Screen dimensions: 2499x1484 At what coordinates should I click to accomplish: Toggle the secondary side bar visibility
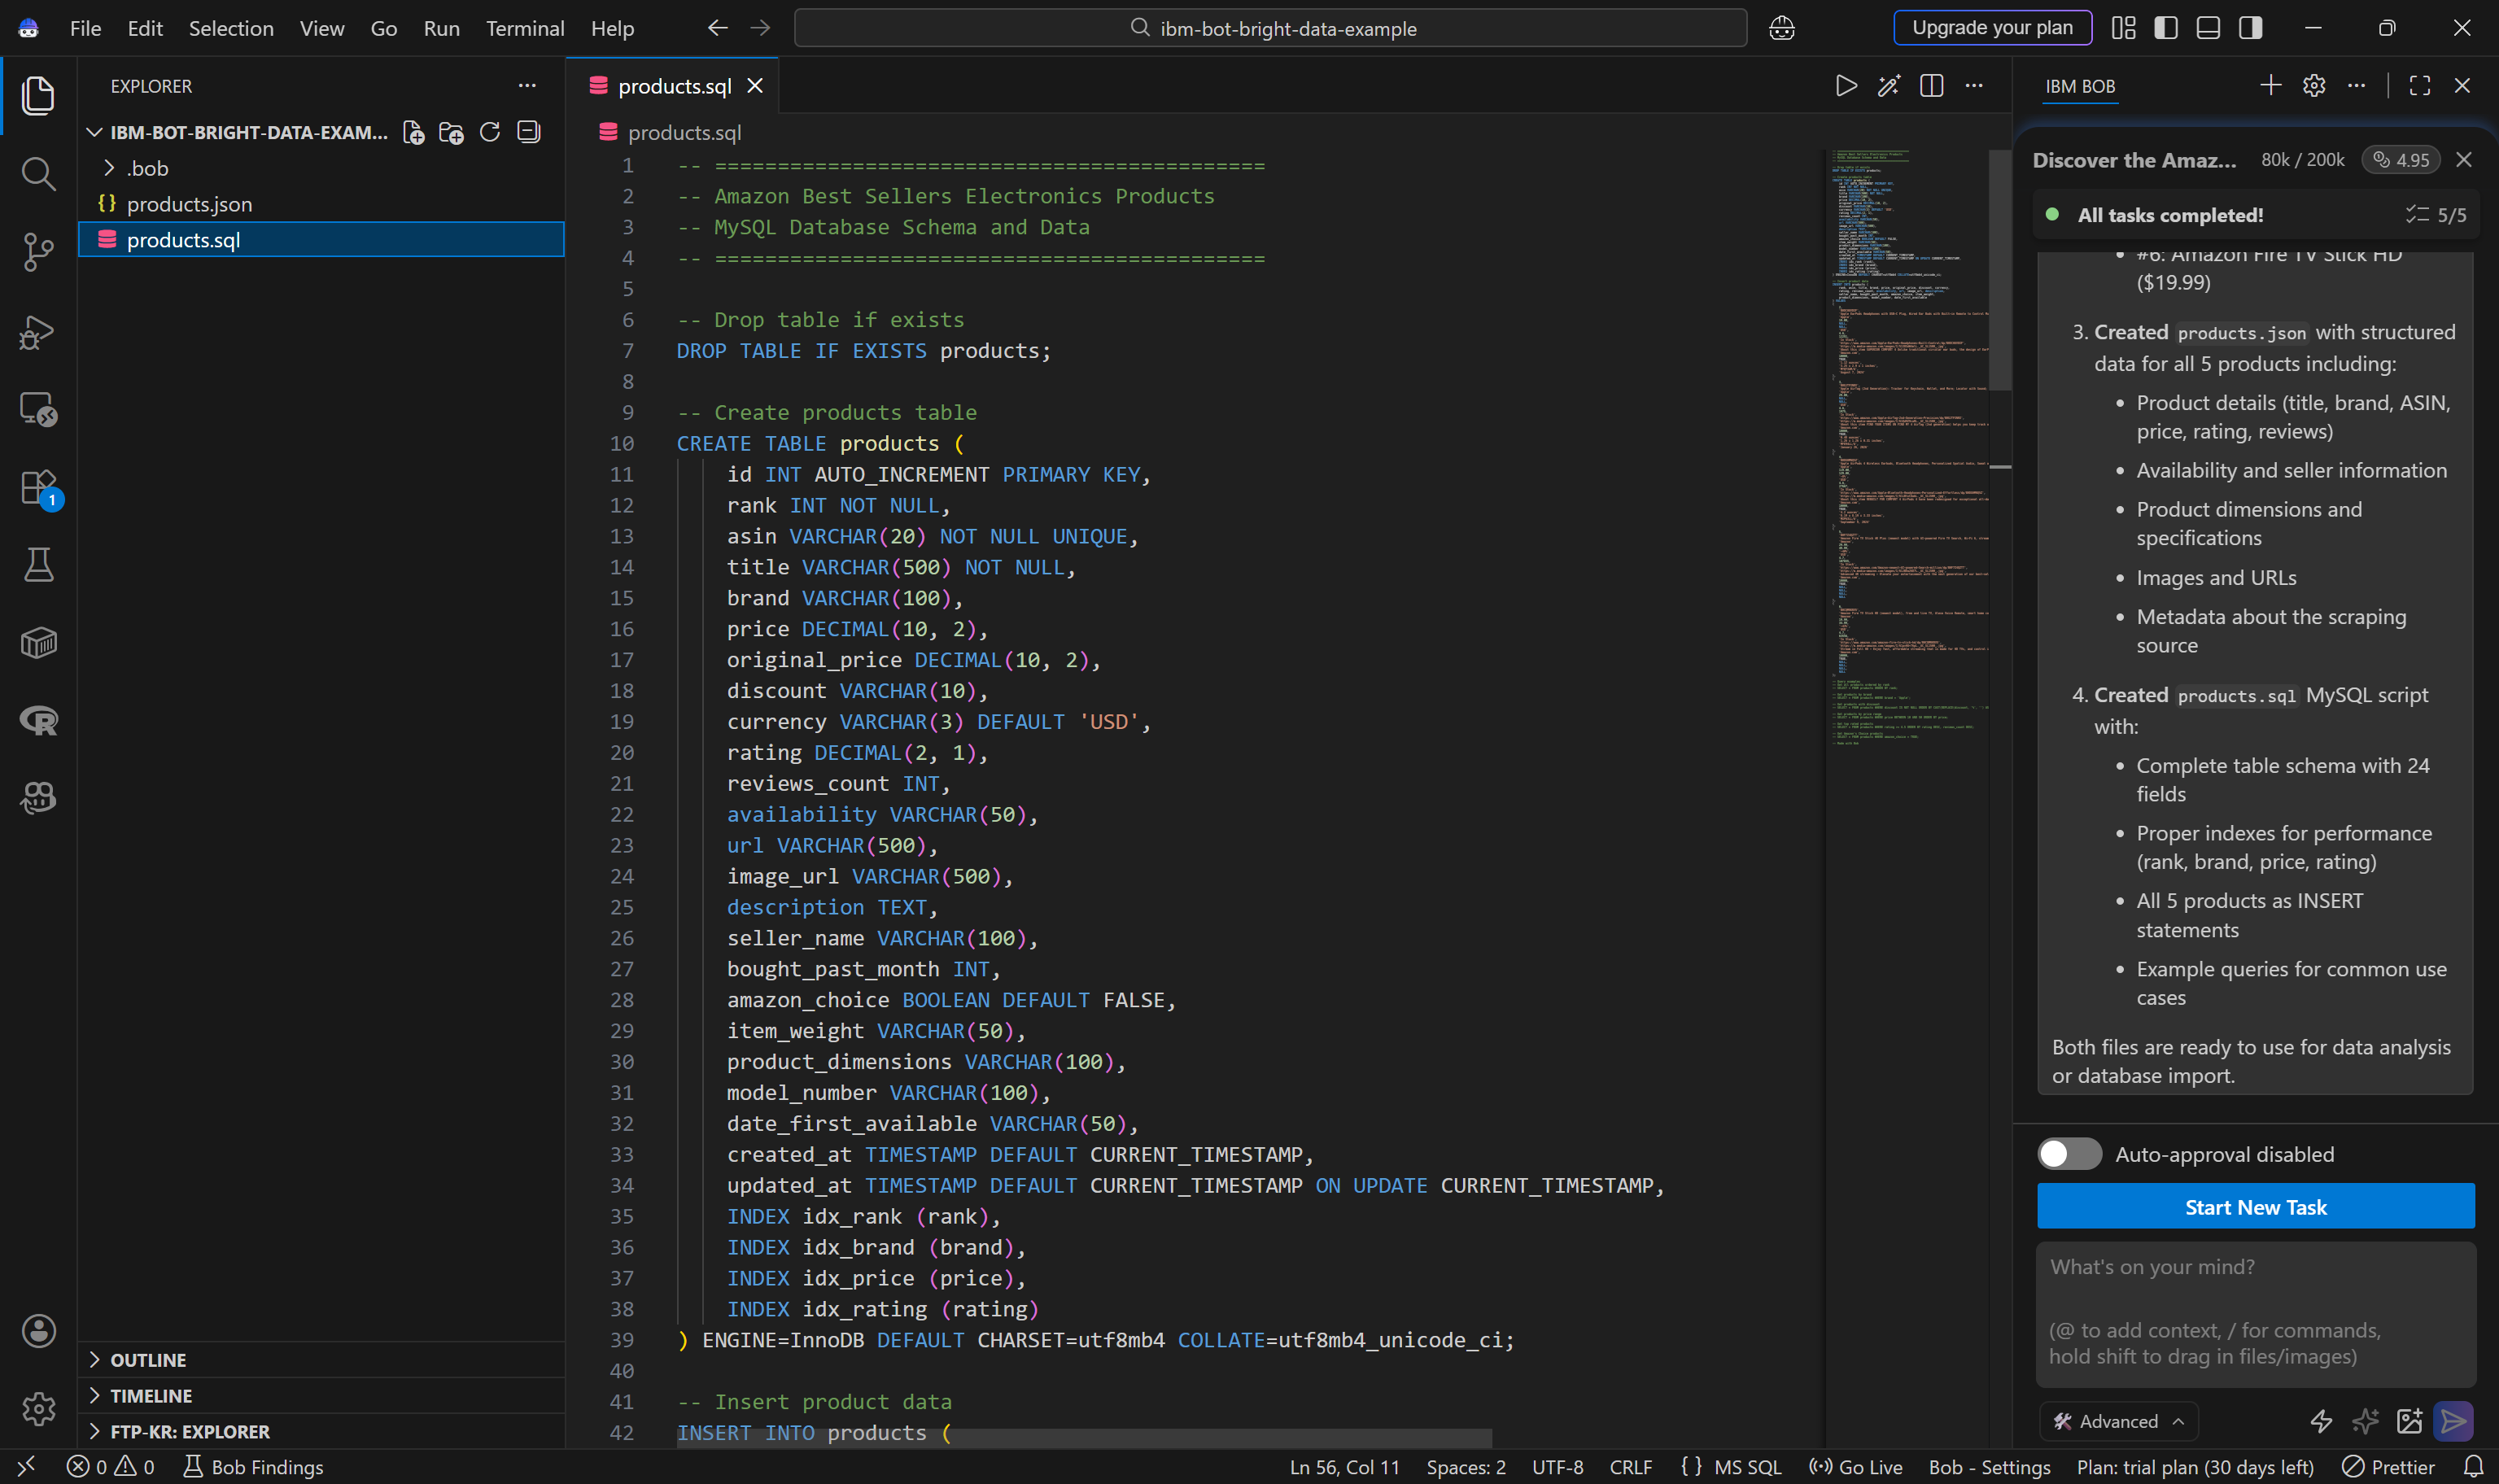pos(2250,28)
